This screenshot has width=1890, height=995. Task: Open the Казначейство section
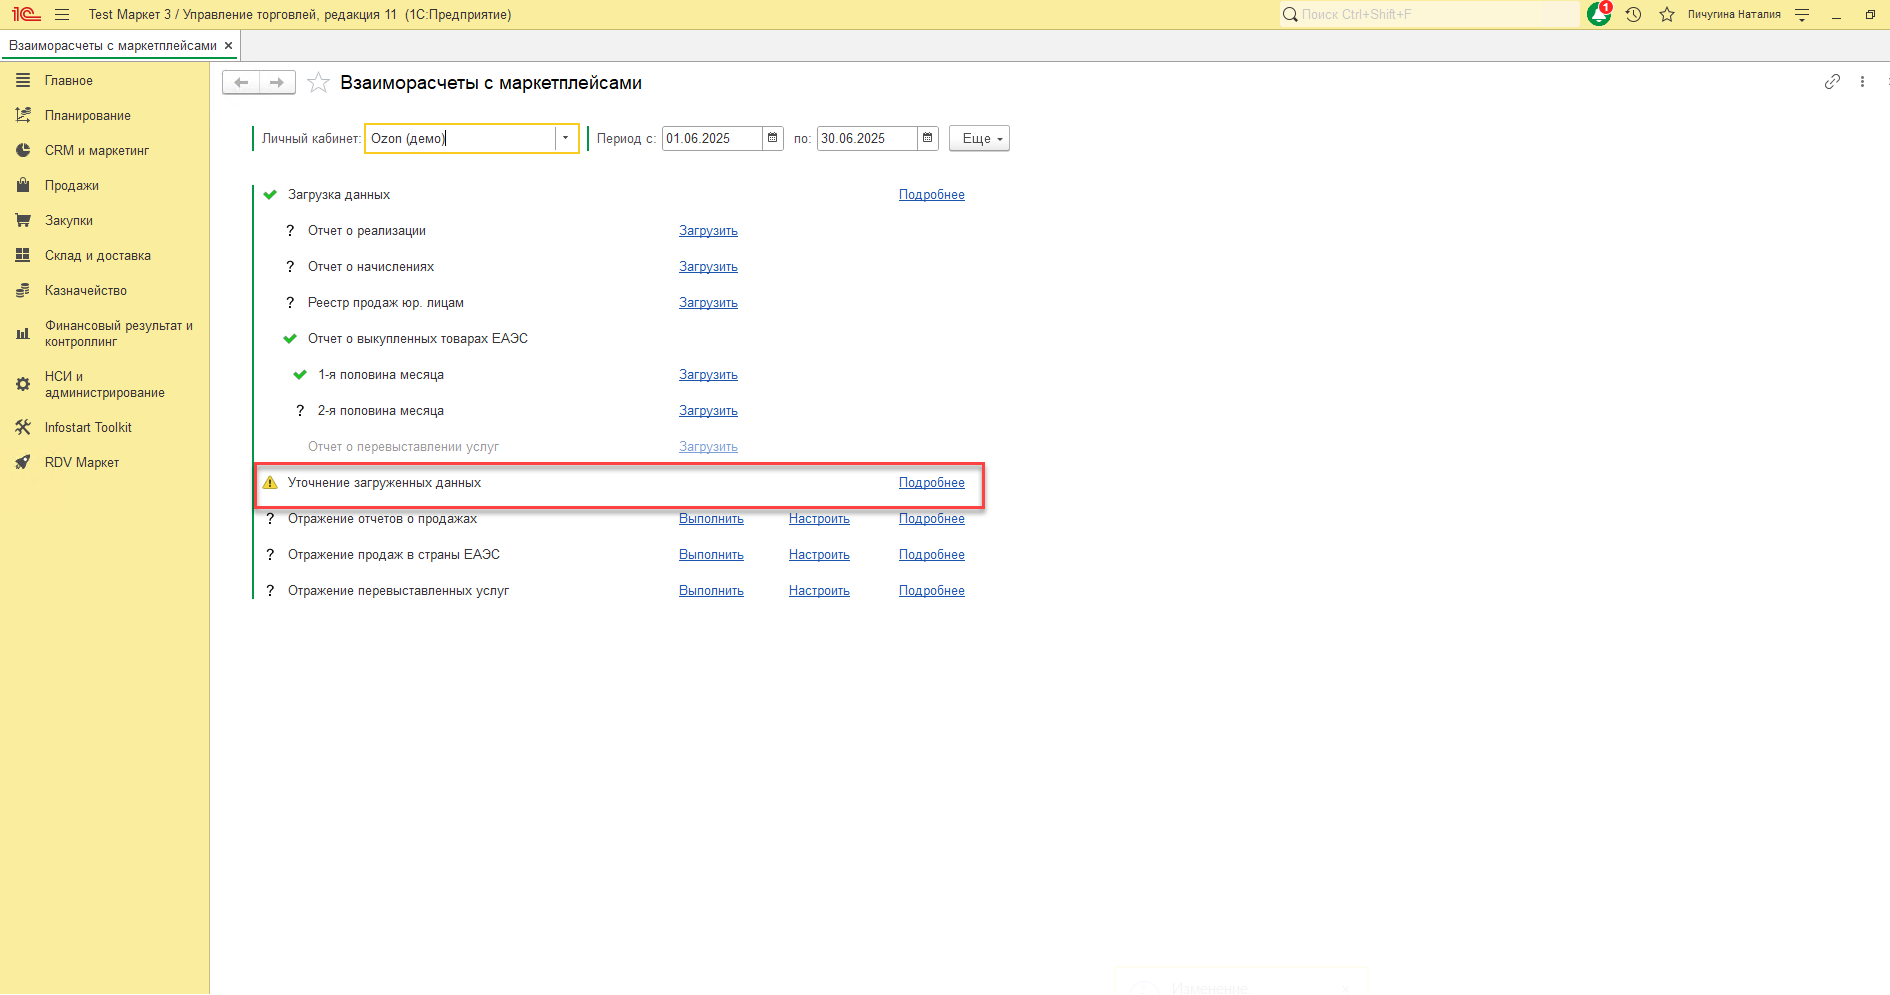click(86, 291)
